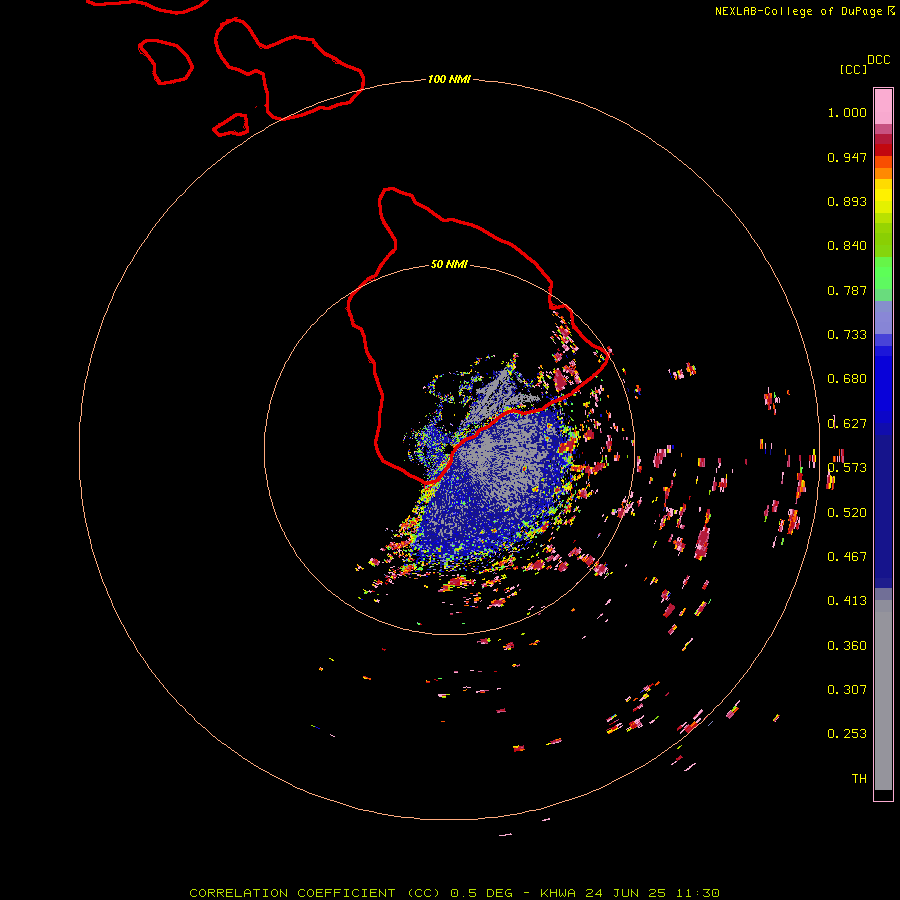Click the 0.680 scale value
Viewport: 900px width, 900px height.
coord(847,379)
